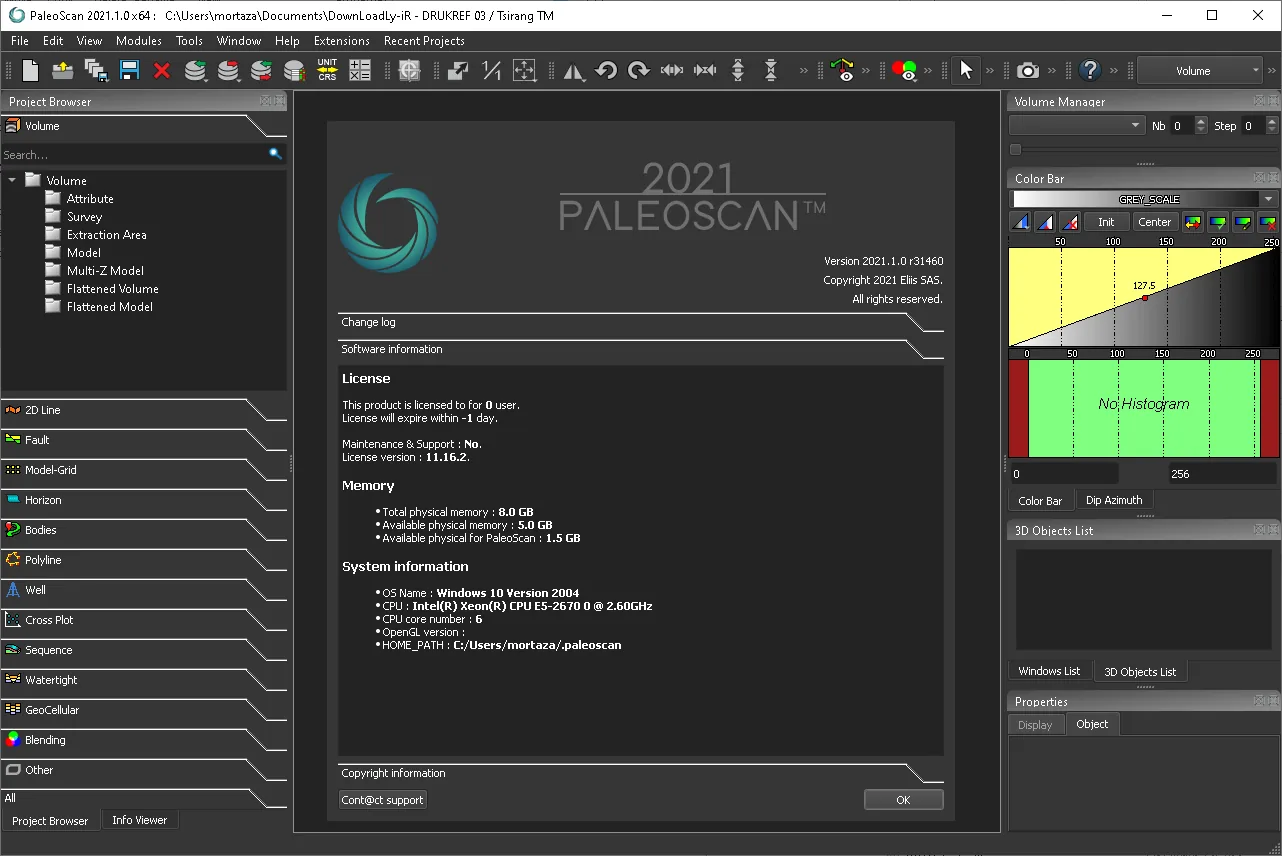Expand the Copyright information section
Image resolution: width=1282 pixels, height=856 pixels.
coord(641,773)
